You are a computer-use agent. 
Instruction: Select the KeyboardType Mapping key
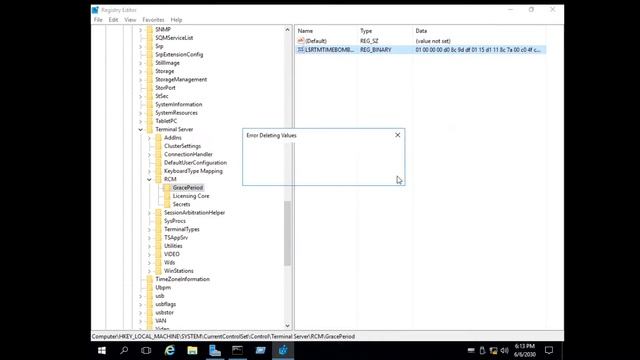(x=193, y=171)
